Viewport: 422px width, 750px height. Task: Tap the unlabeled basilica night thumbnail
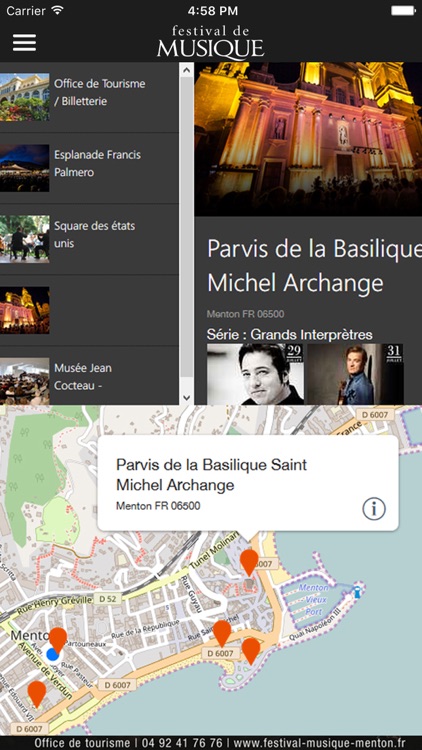point(24,310)
